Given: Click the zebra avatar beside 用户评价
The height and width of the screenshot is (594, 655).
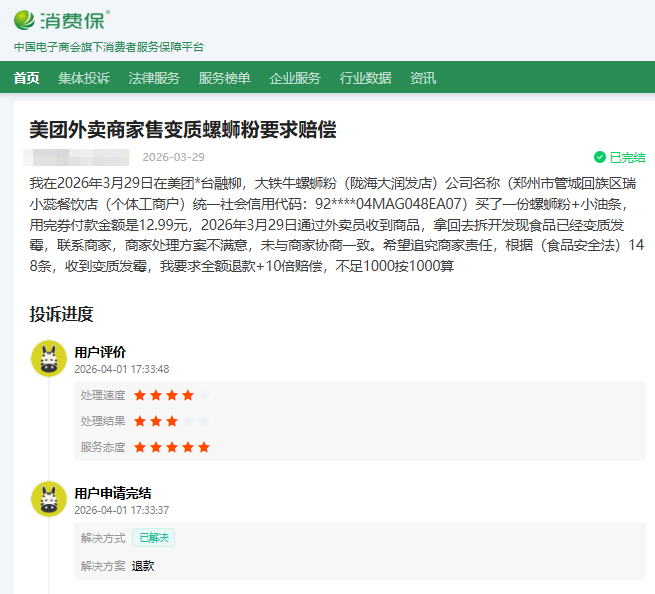Looking at the screenshot, I should coord(48,358).
